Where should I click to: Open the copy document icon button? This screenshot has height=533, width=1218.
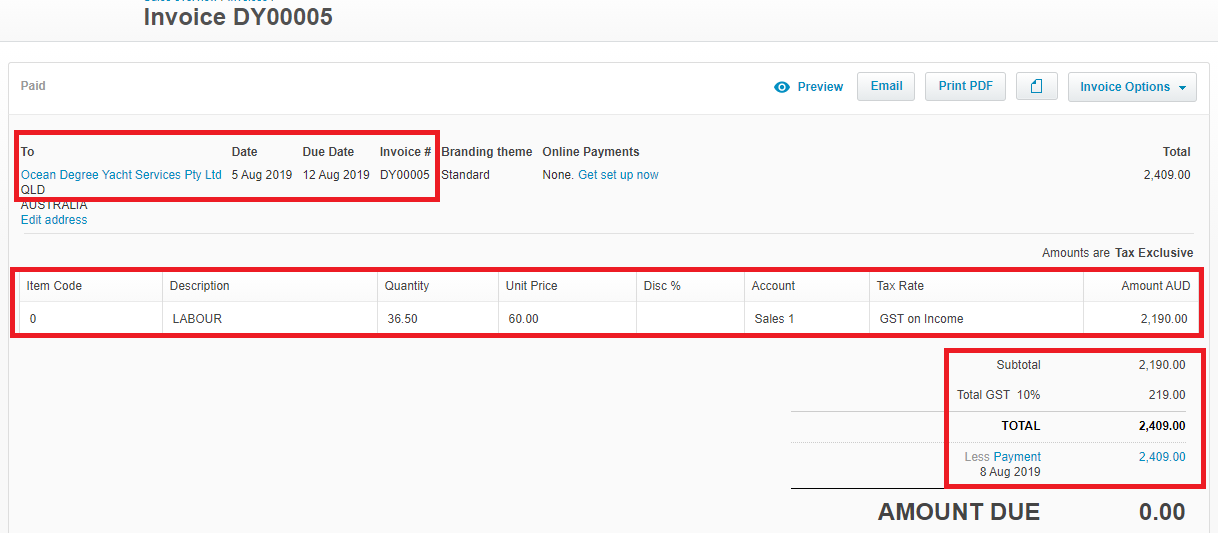click(x=1037, y=87)
